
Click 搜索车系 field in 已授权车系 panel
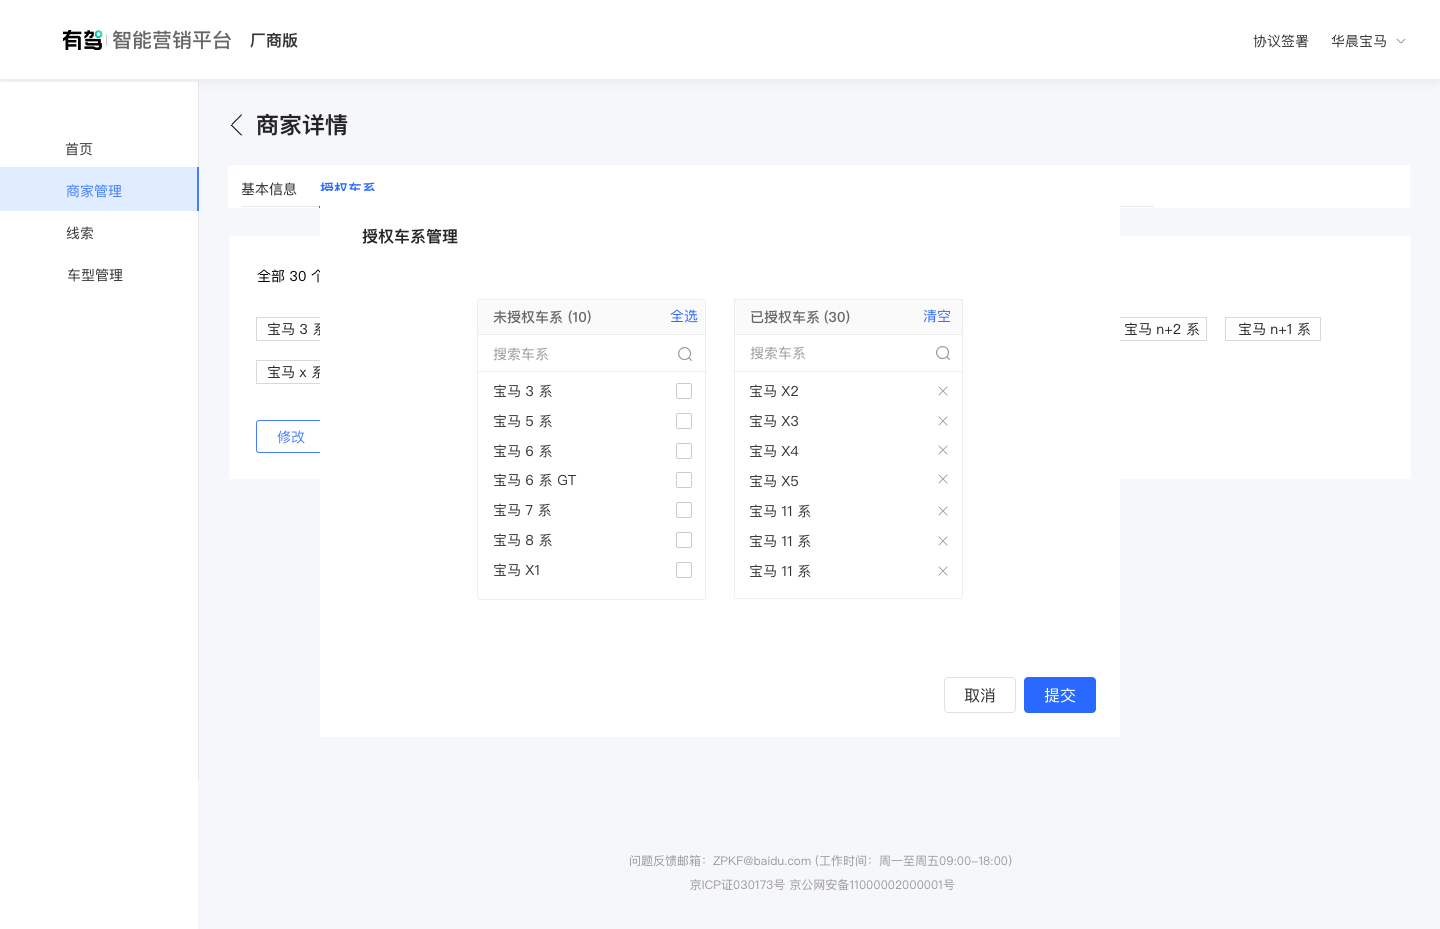coord(848,353)
